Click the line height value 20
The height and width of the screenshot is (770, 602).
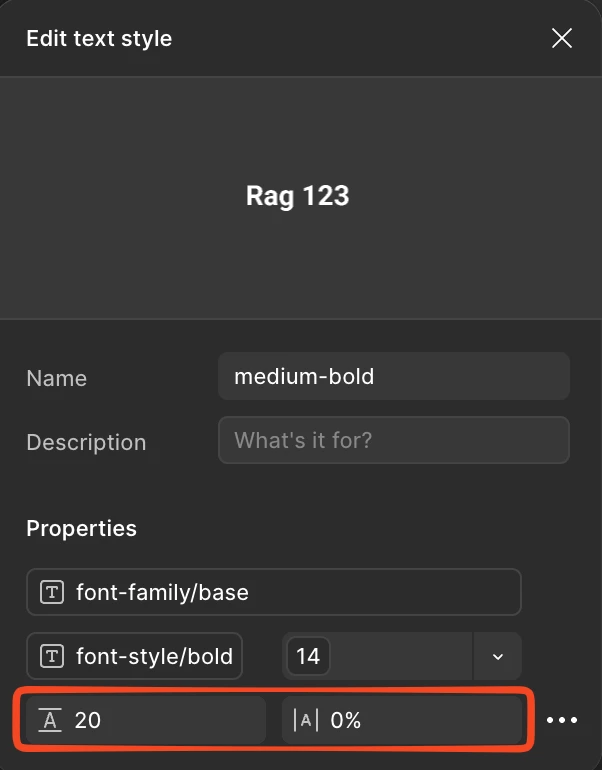pyautogui.click(x=87, y=720)
